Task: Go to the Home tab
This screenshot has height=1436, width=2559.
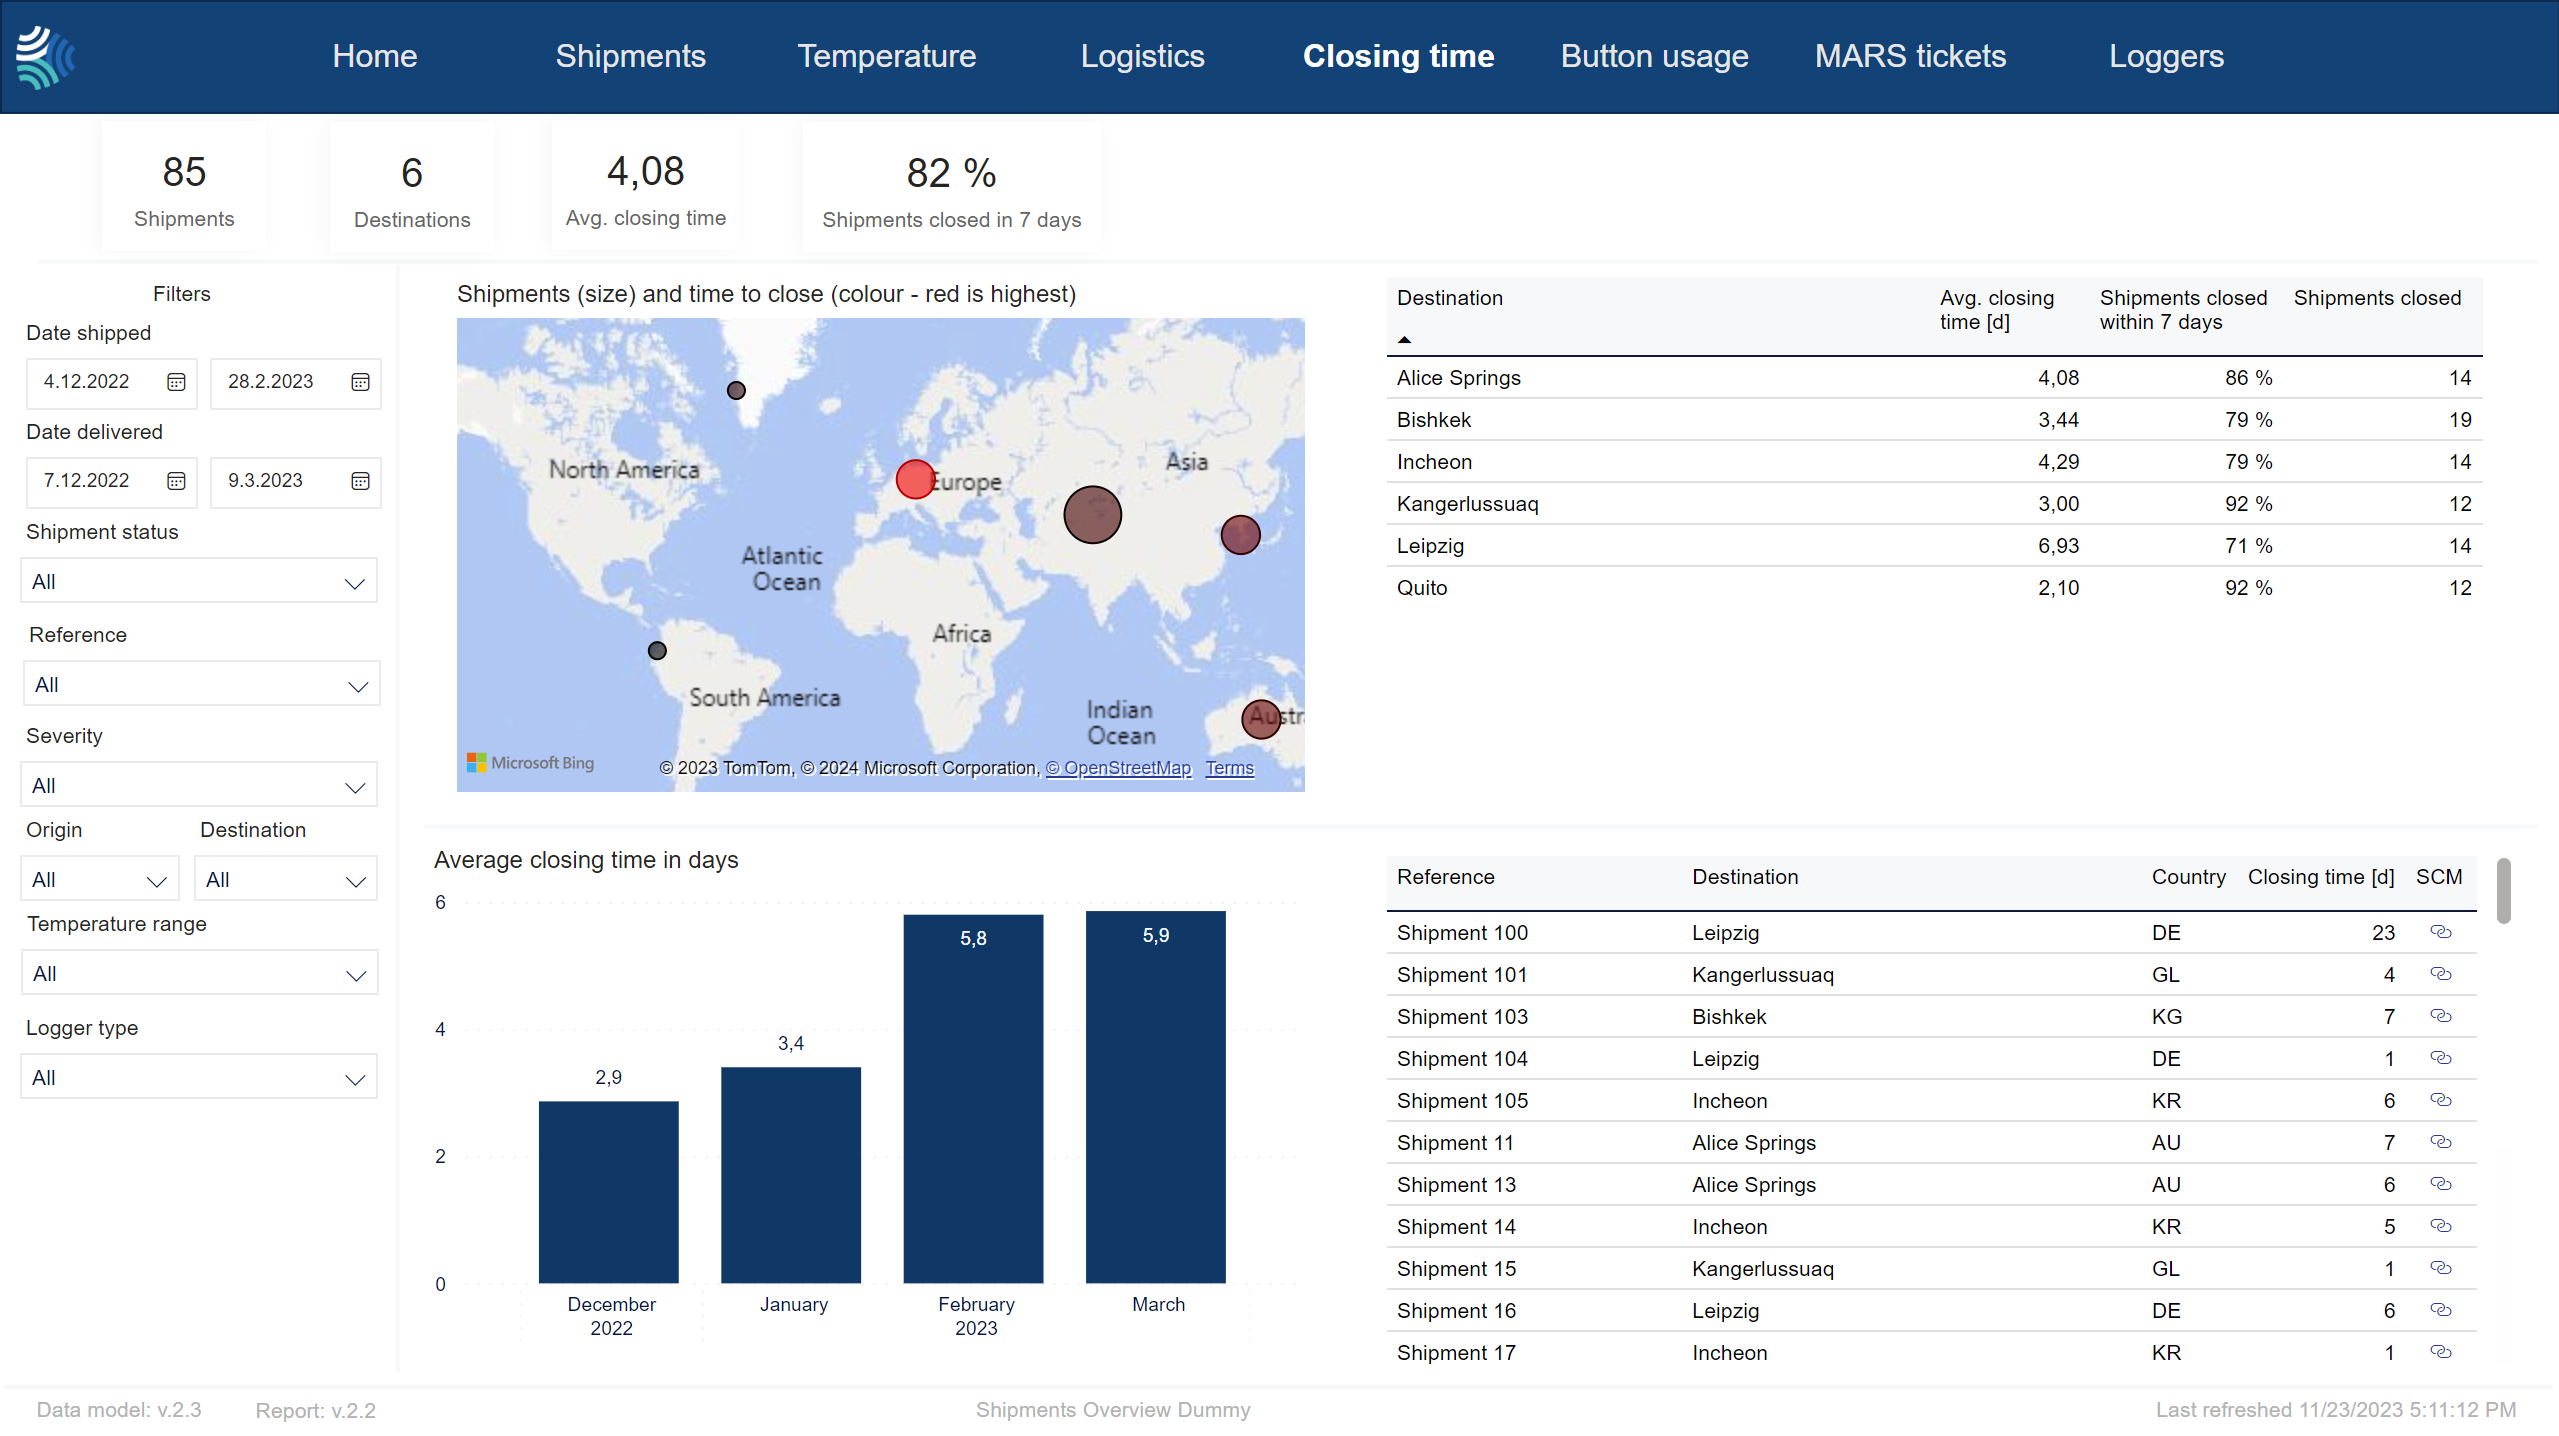Action: 375,56
